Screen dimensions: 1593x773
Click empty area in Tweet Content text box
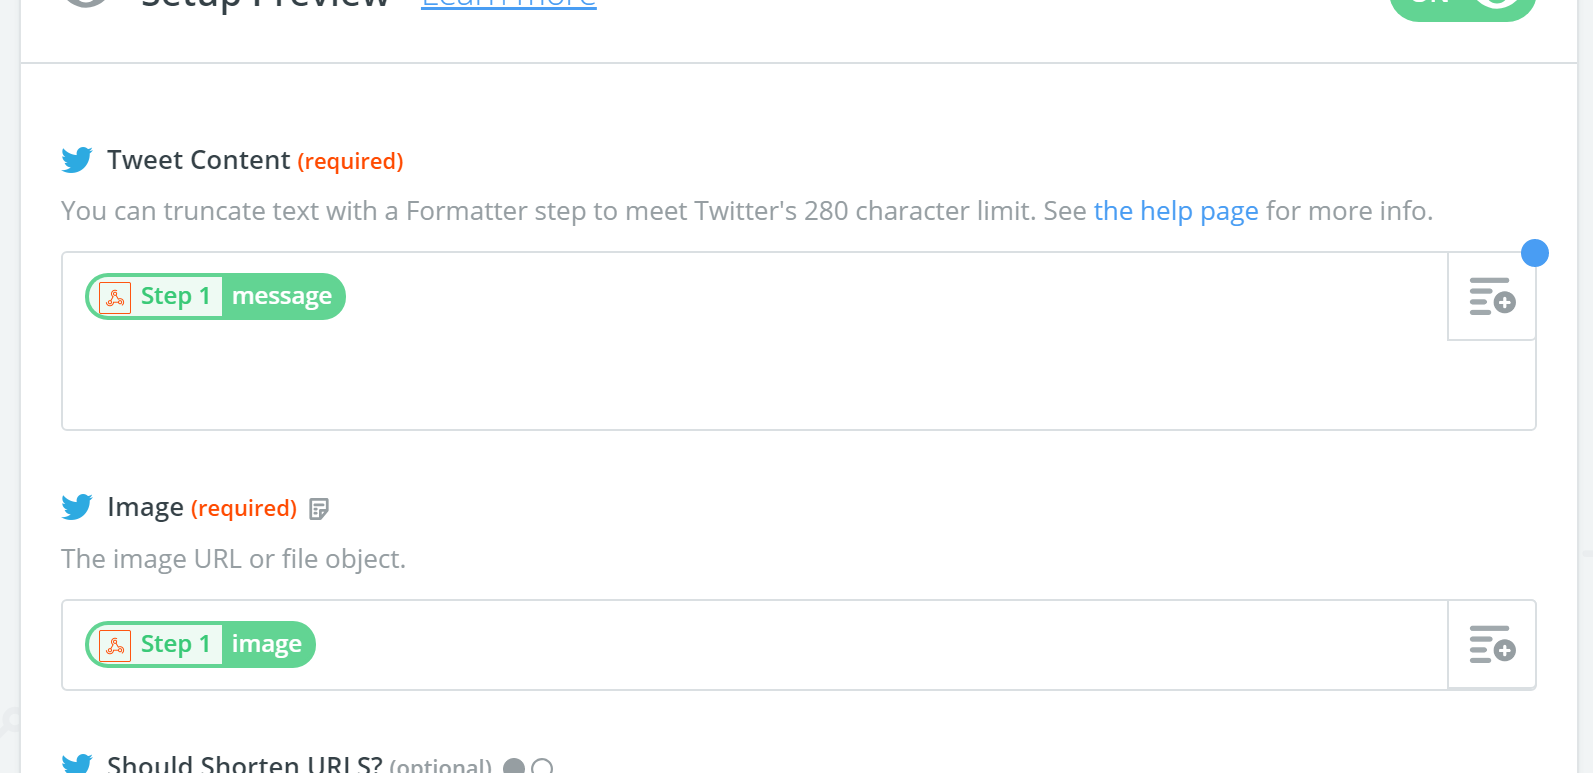point(755,375)
